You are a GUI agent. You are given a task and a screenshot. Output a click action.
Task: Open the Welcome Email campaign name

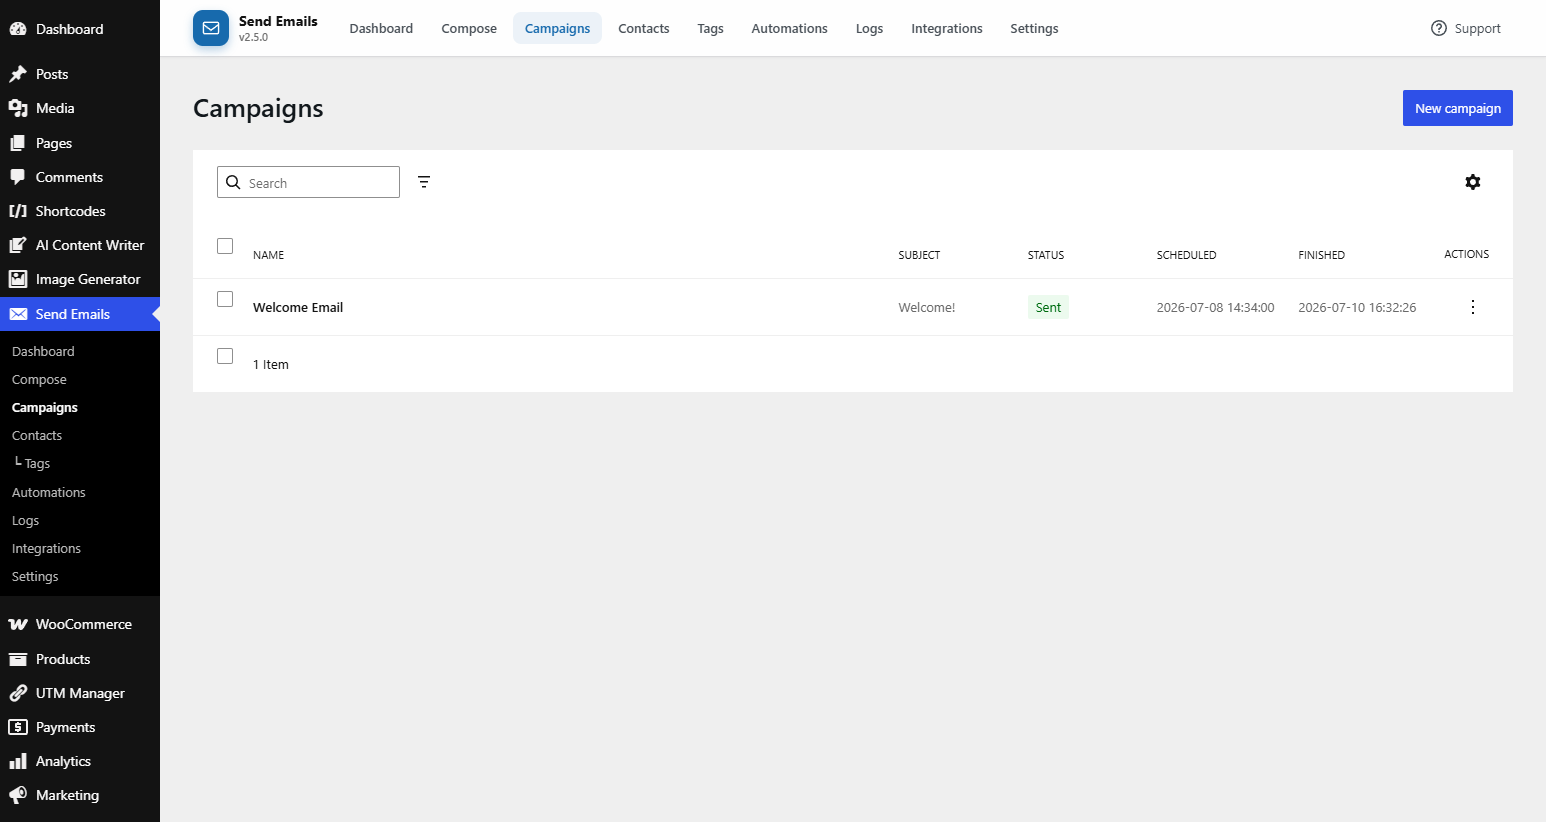tap(298, 307)
